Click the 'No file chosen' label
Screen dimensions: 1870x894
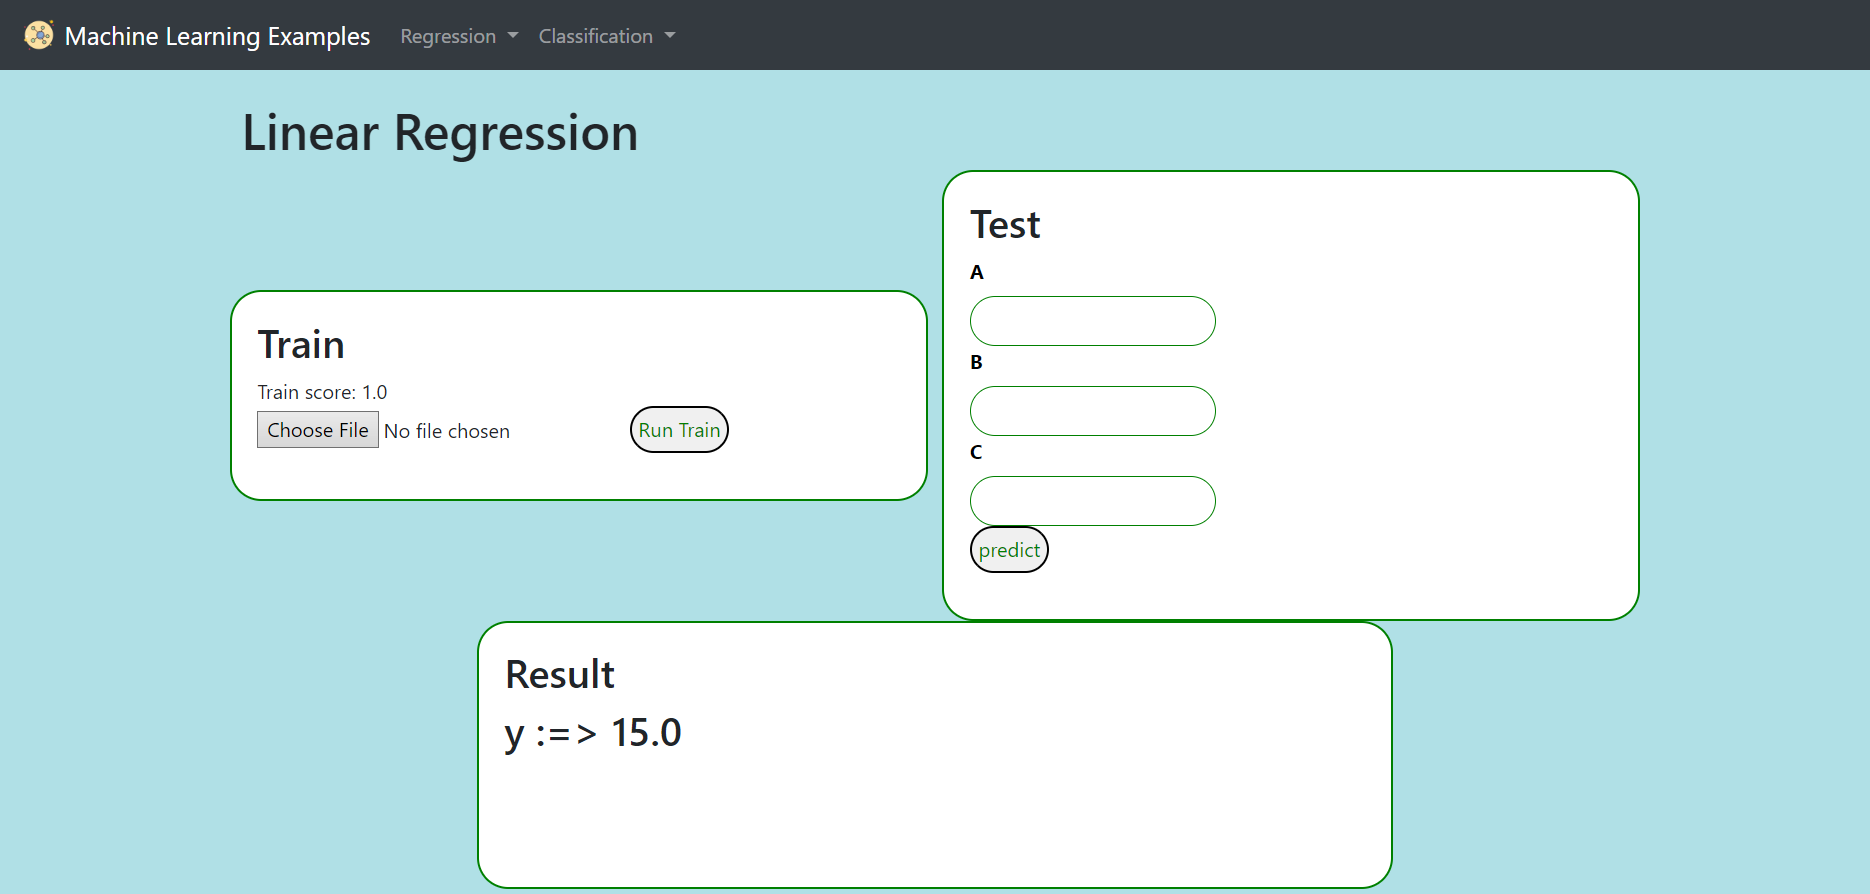[447, 431]
